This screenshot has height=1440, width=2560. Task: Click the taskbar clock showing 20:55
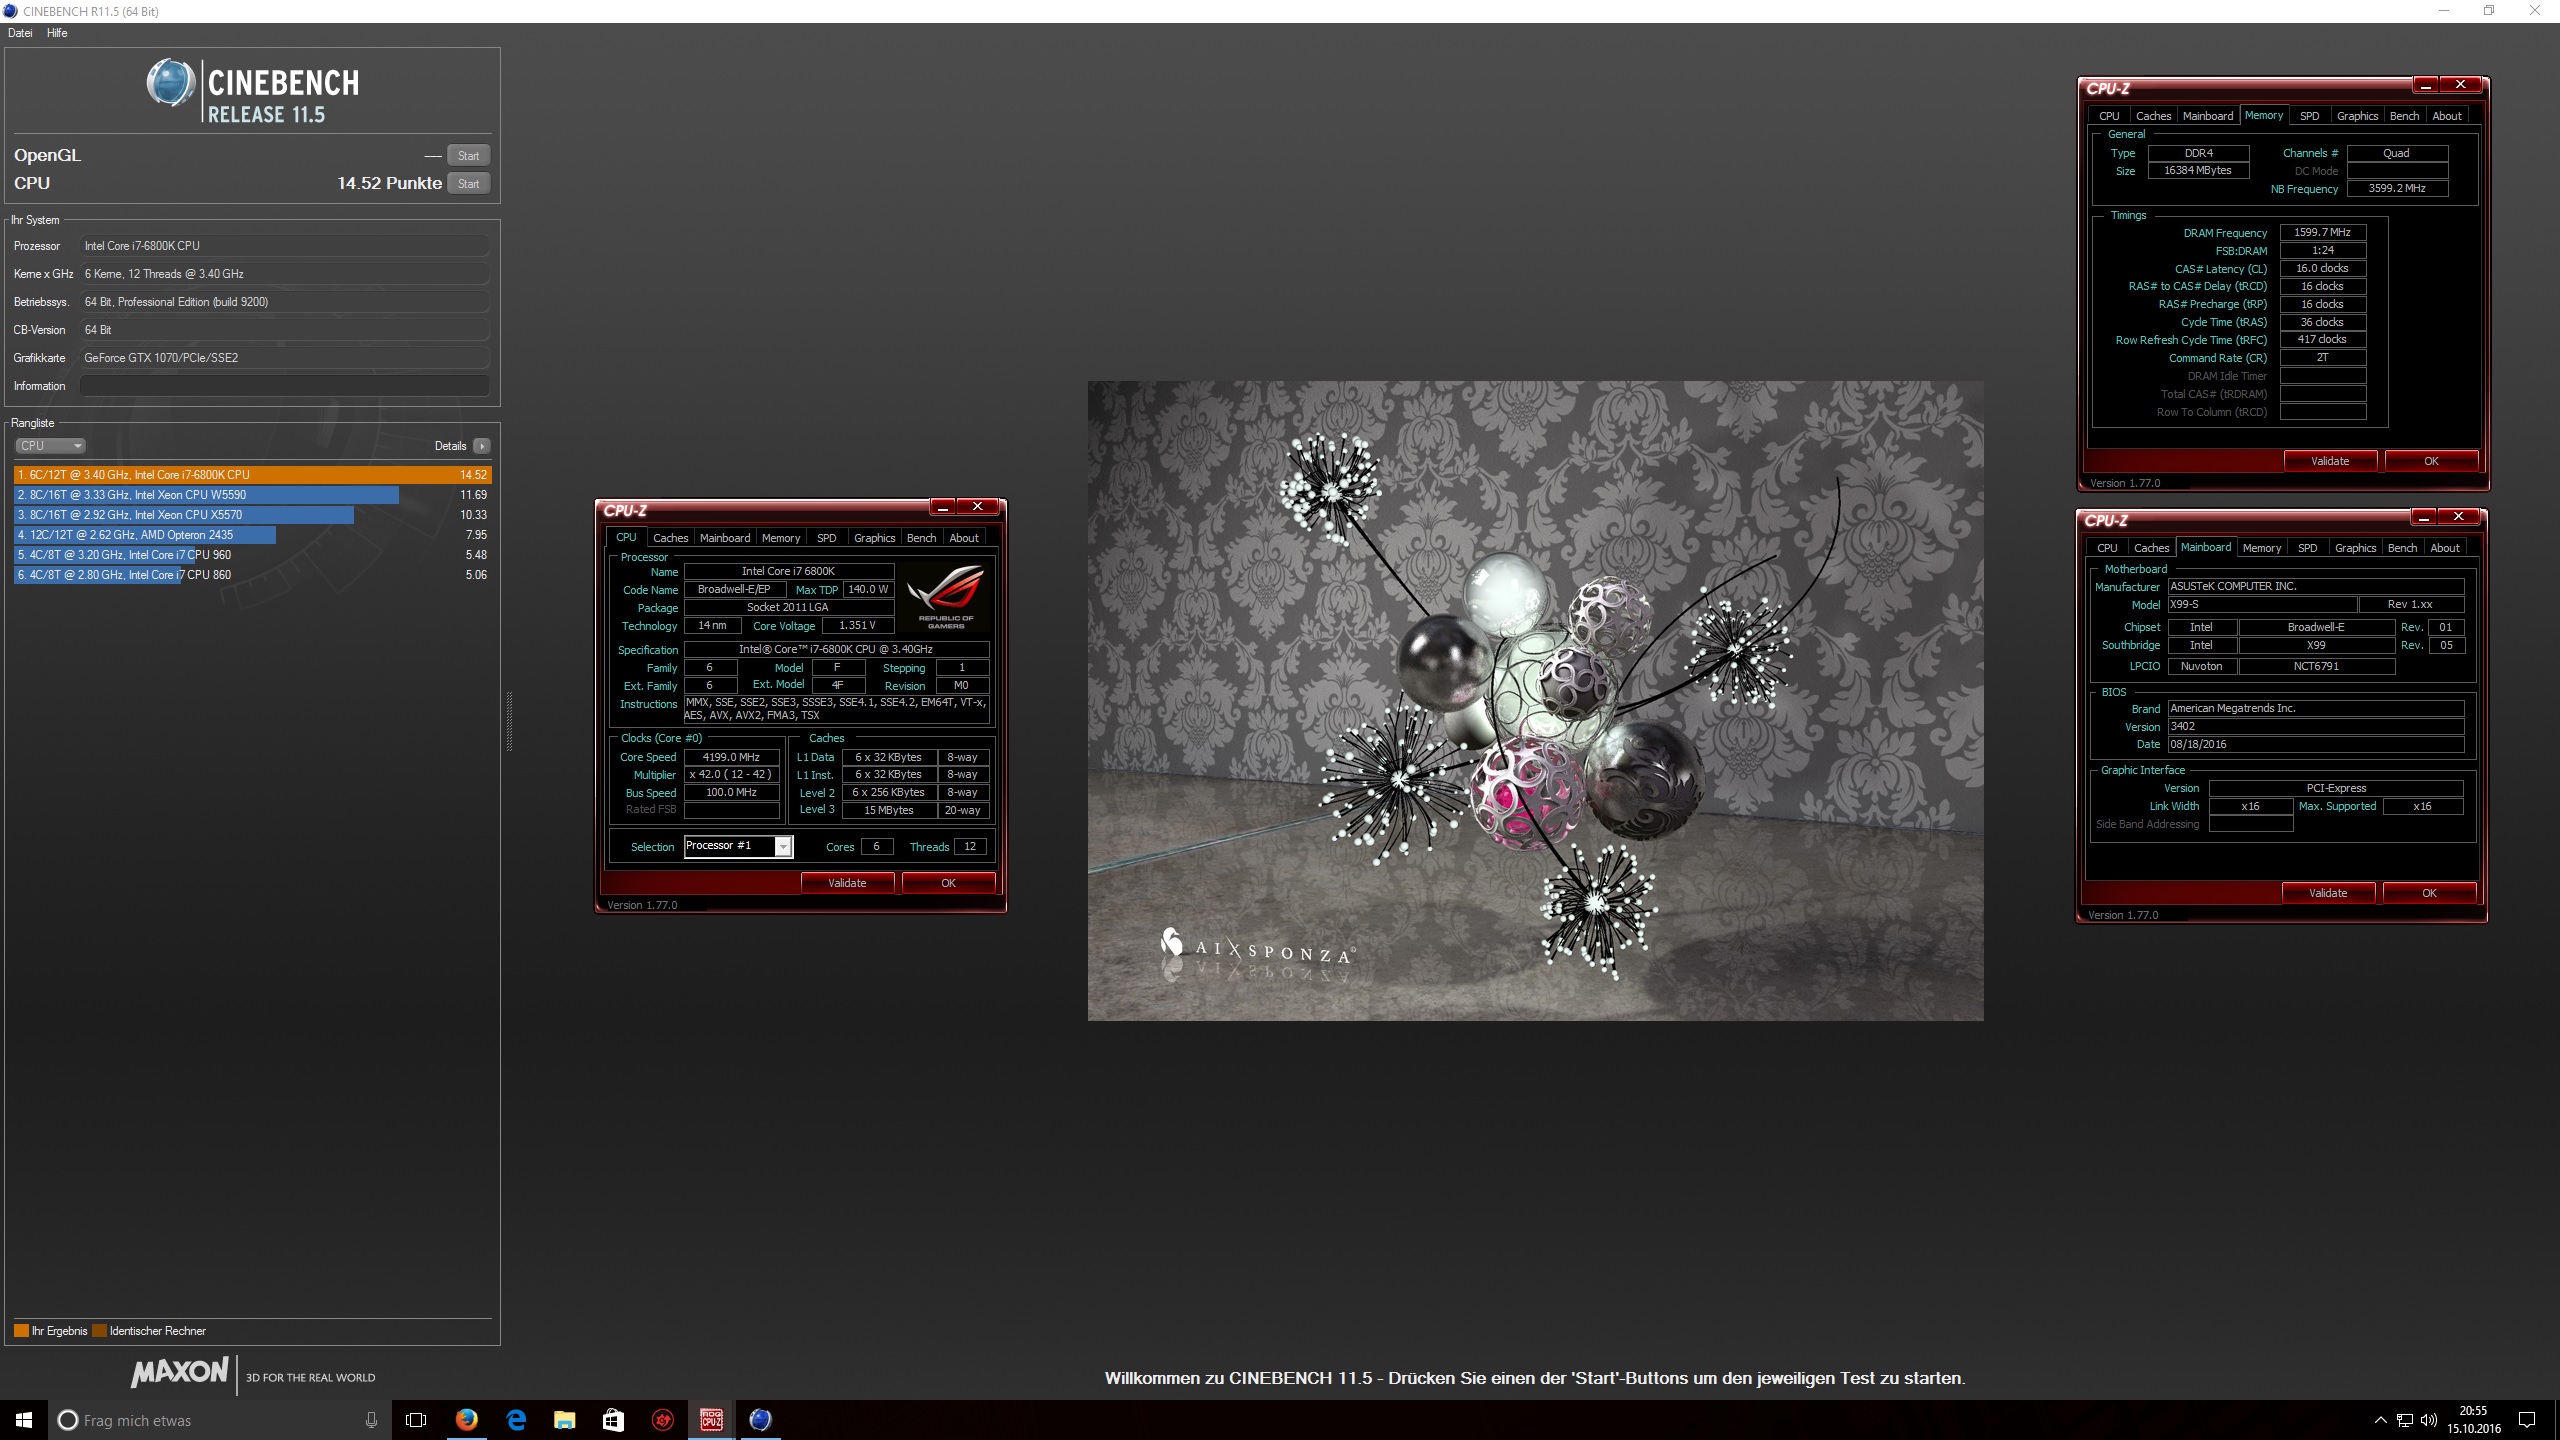(2473, 1420)
